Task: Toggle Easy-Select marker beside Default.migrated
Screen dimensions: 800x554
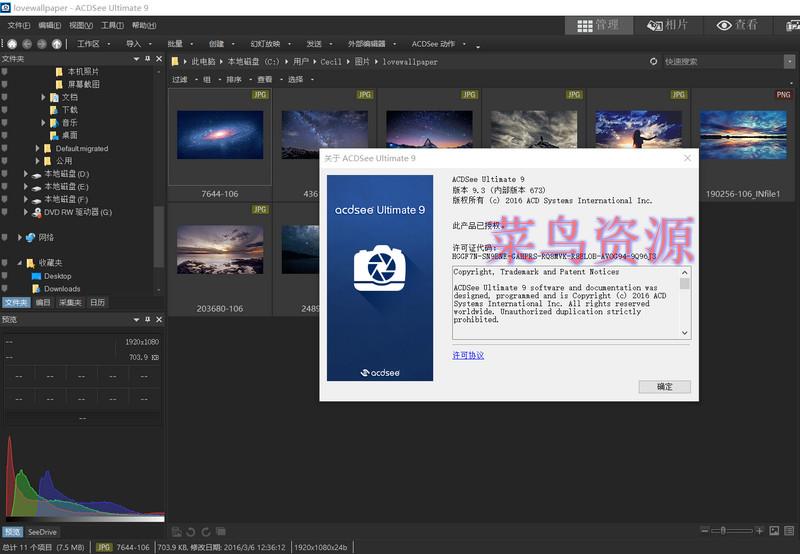Action: click(5, 148)
